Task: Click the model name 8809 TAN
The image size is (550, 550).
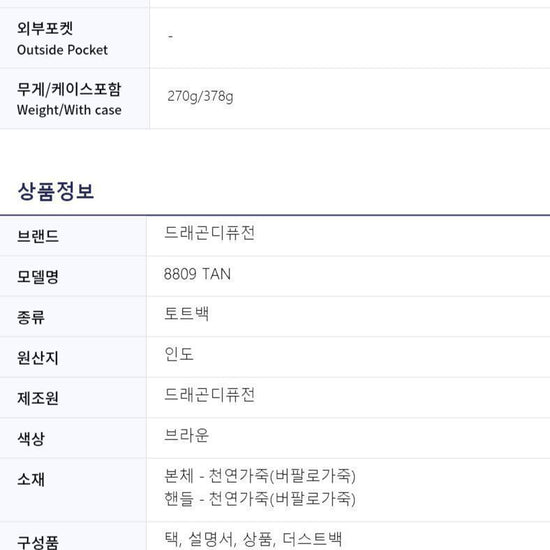Action: point(197,274)
